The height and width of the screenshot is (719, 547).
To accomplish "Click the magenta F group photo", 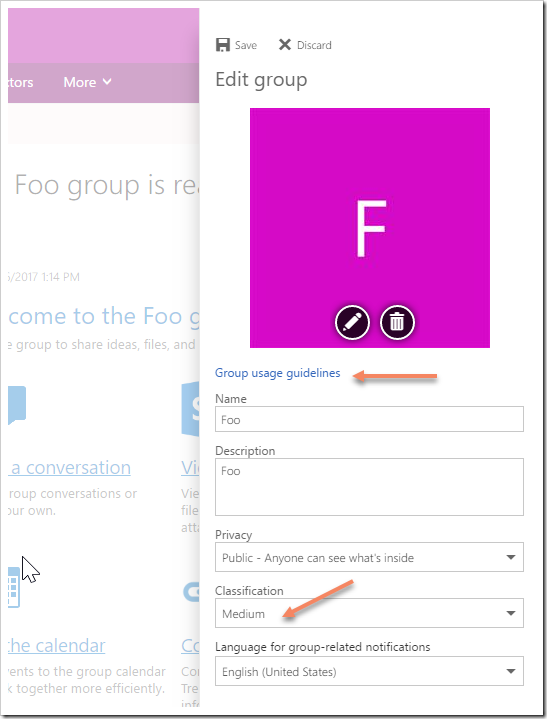I will pos(370,228).
